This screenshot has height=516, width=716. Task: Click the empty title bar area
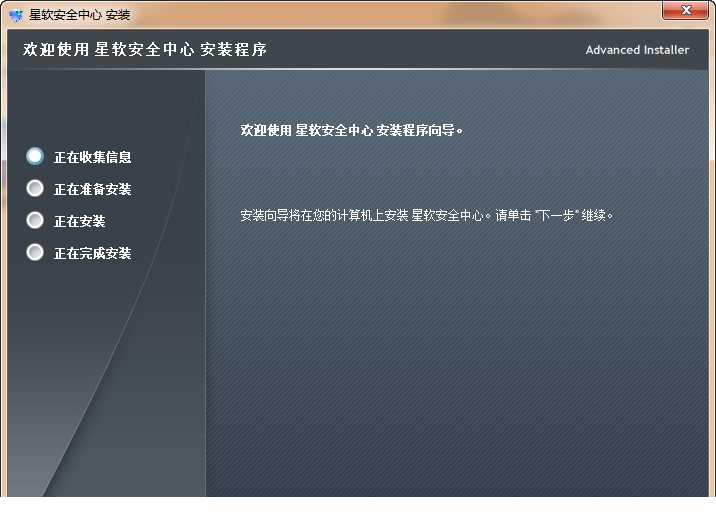380,15
